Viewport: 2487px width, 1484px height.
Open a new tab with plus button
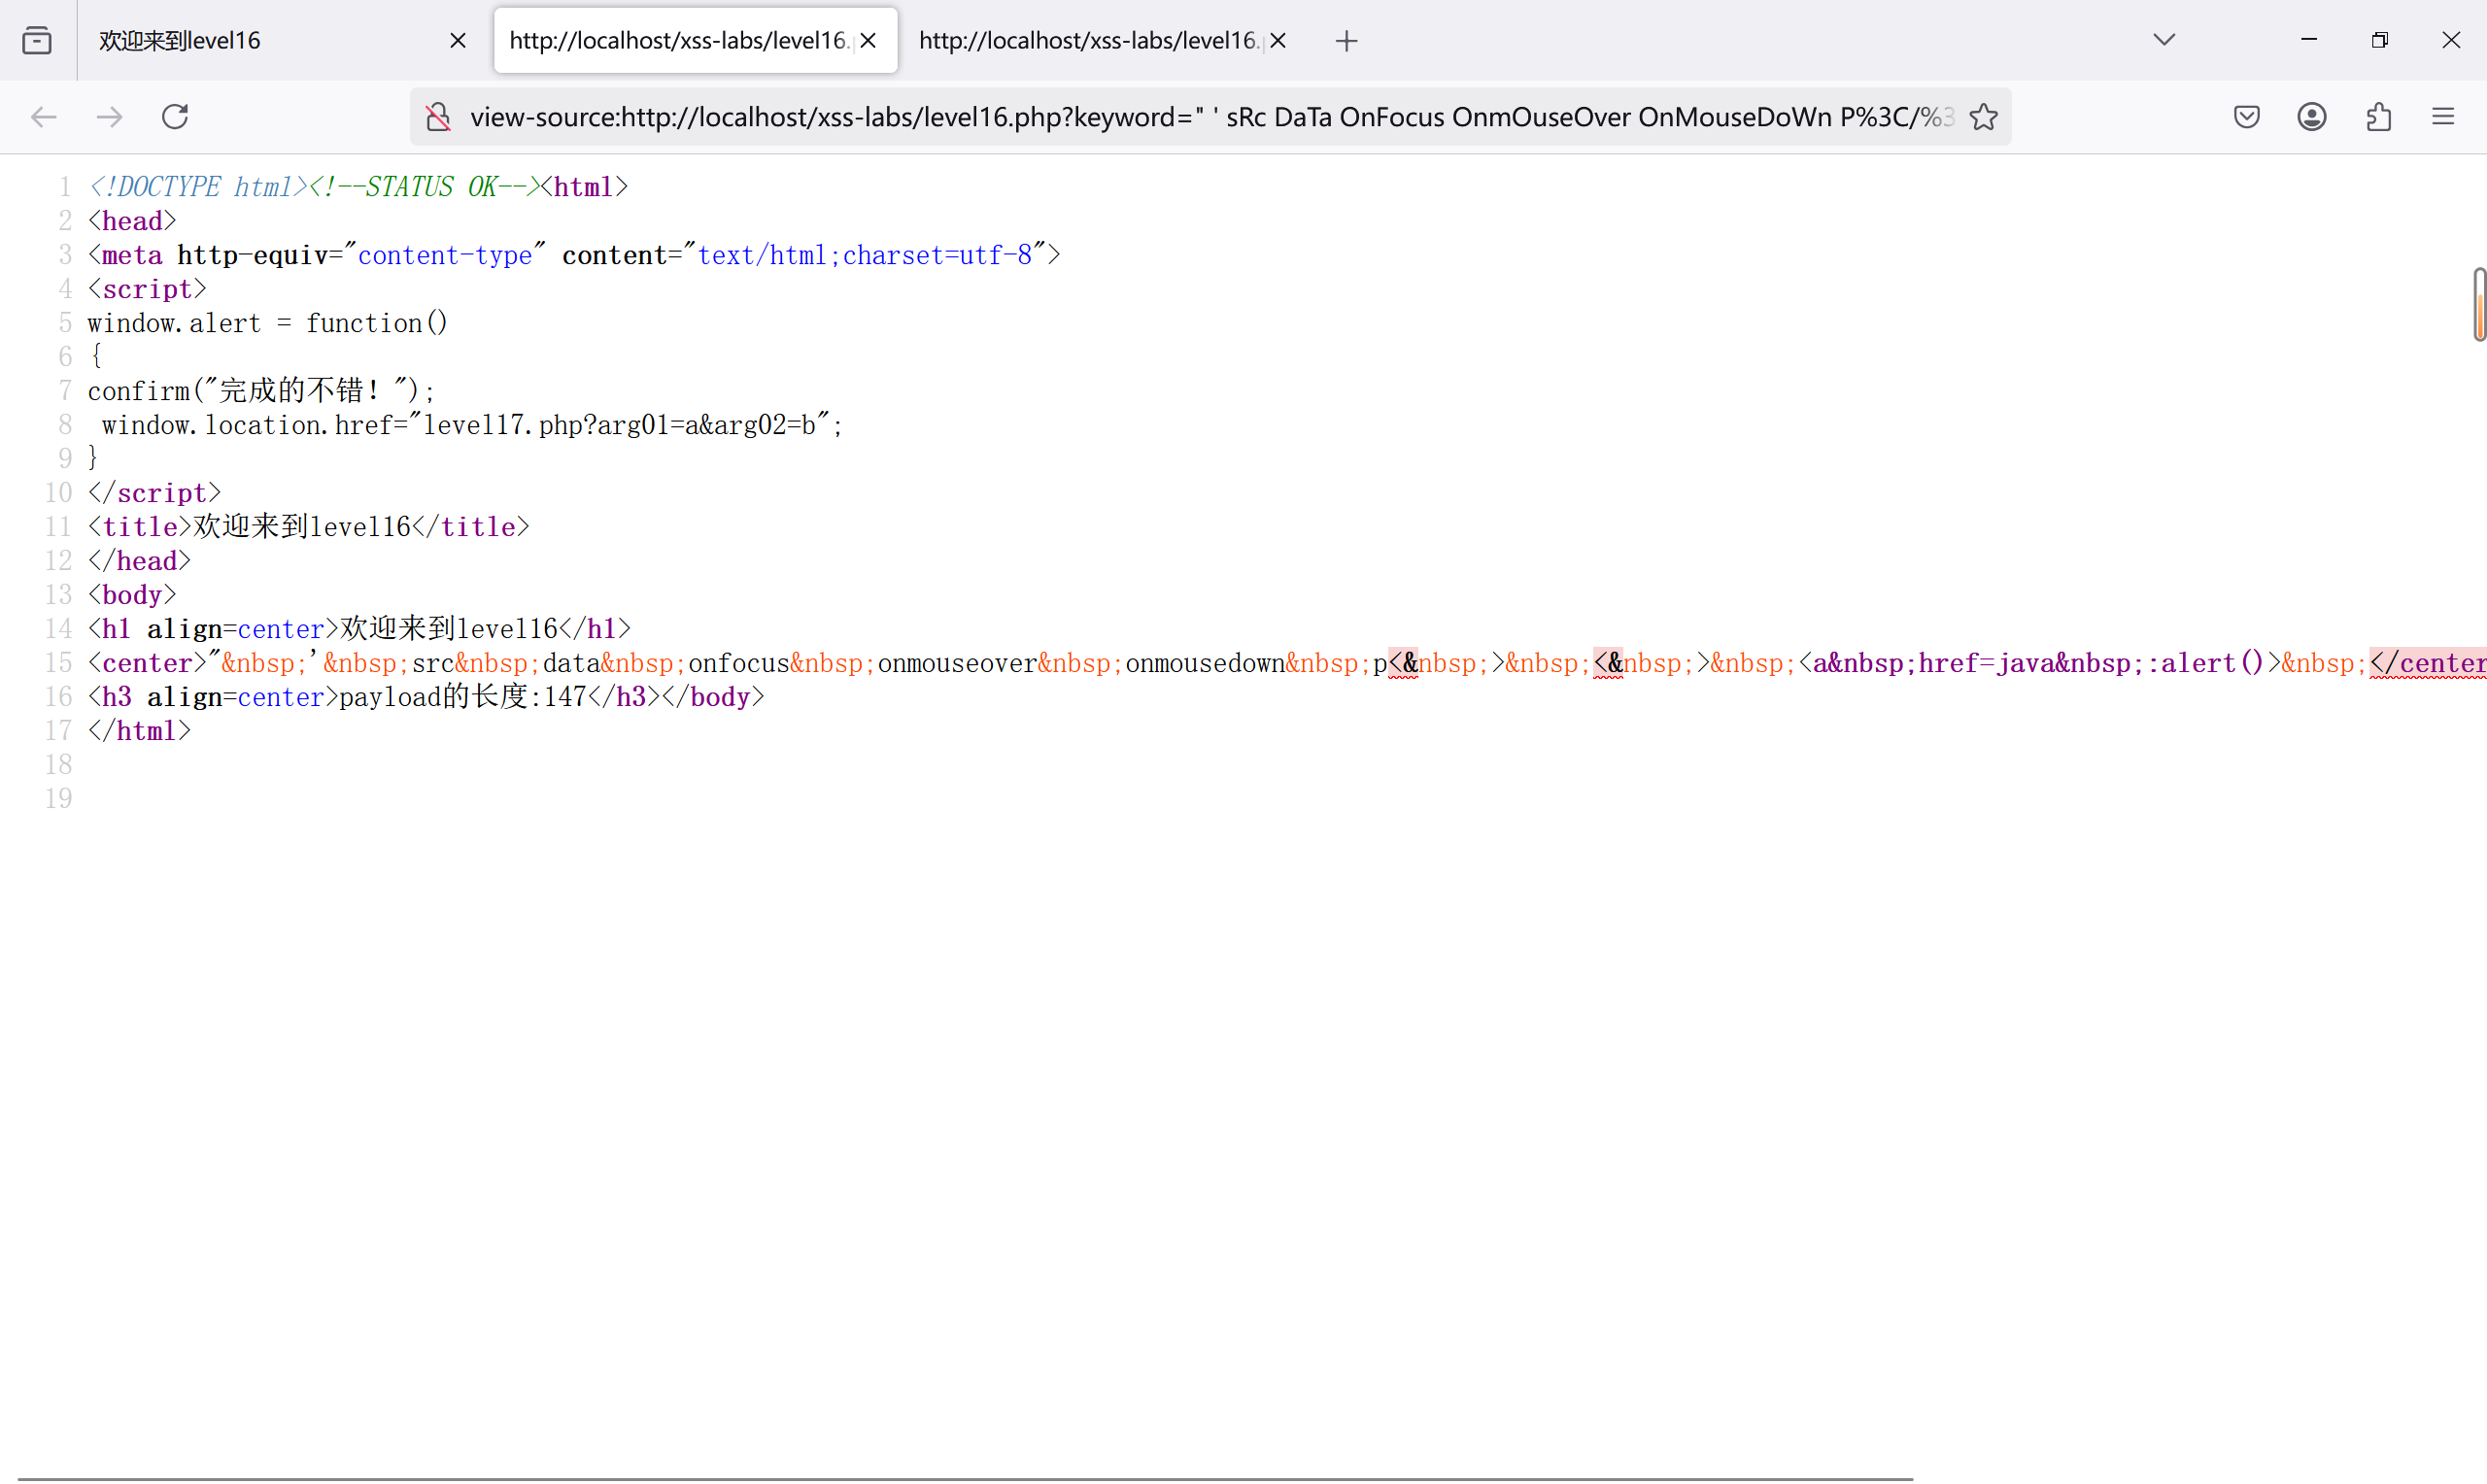[x=1346, y=41]
